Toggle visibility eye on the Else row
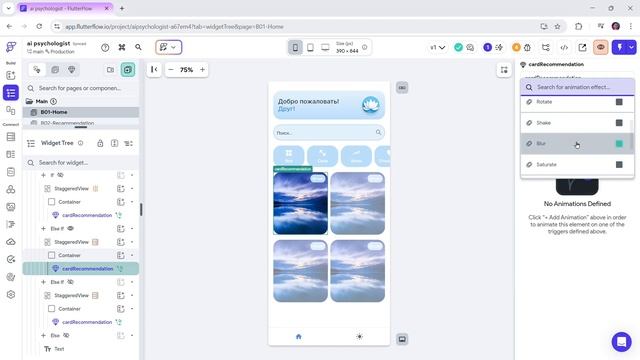 66,336
